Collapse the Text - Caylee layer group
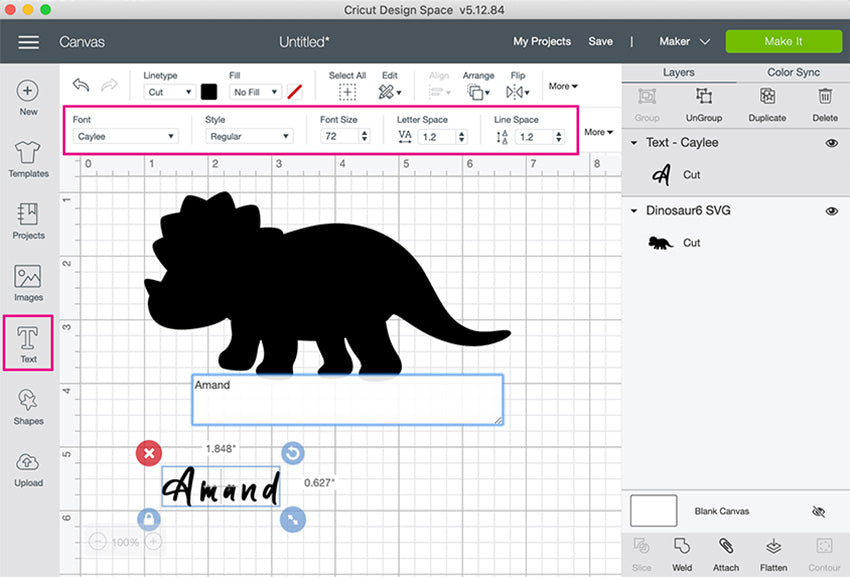The width and height of the screenshot is (850, 577). [634, 143]
